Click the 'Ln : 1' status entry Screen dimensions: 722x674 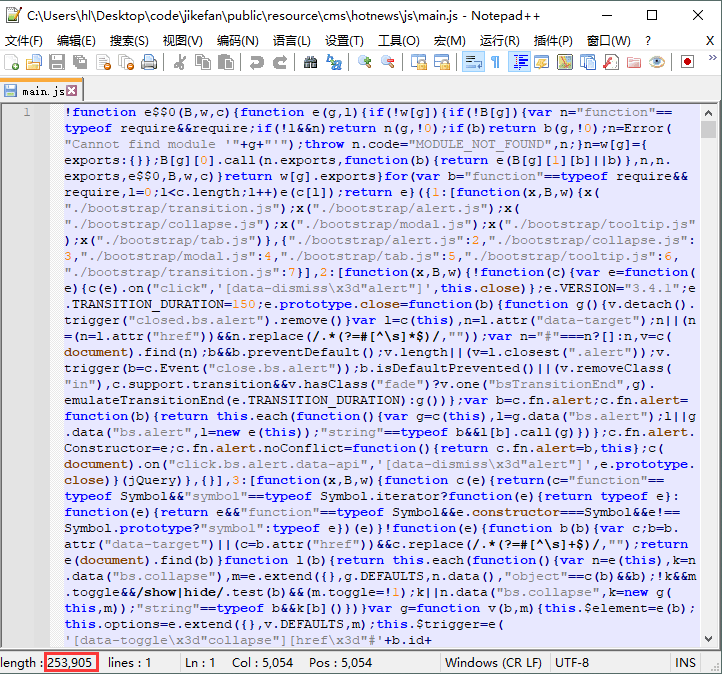point(200,662)
